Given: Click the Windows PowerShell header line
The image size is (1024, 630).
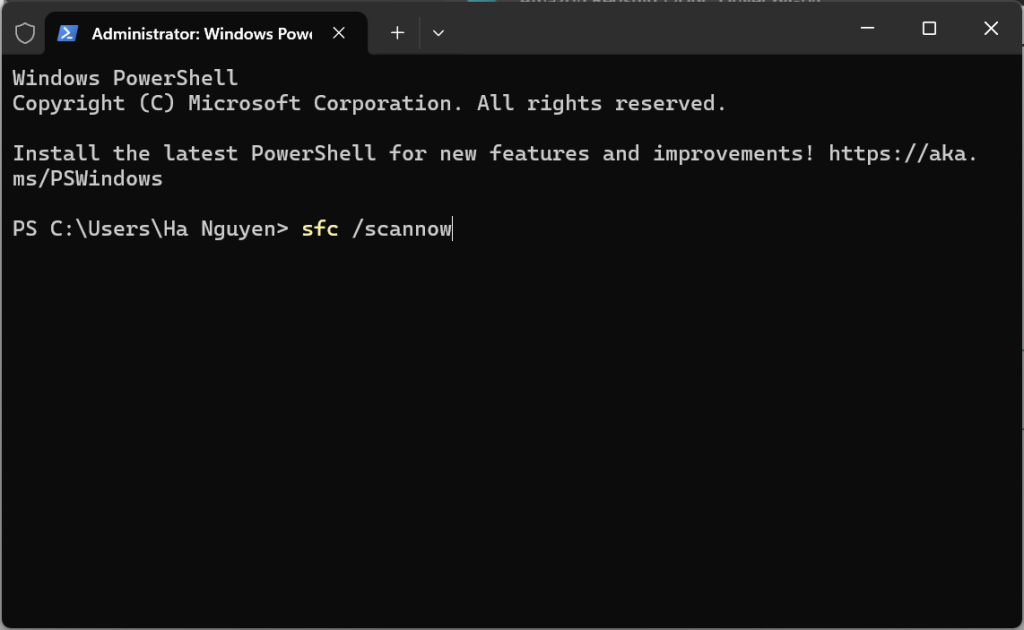Looking at the screenshot, I should click(x=125, y=78).
